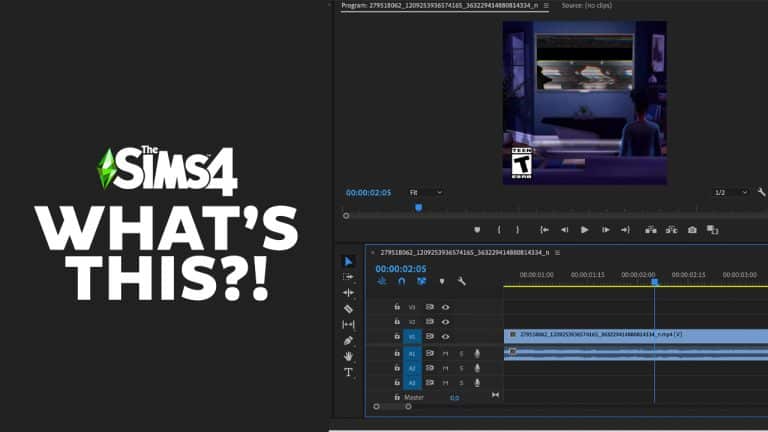
Task: Solo audio track A1
Action: click(461, 353)
